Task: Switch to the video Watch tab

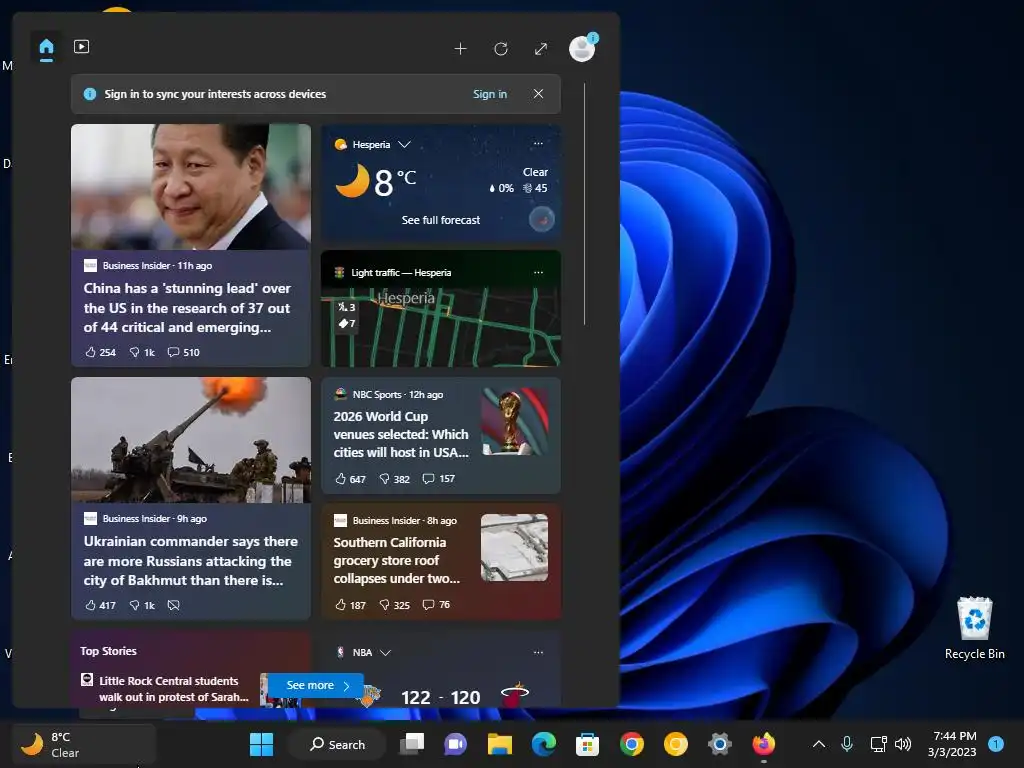Action: tap(82, 47)
